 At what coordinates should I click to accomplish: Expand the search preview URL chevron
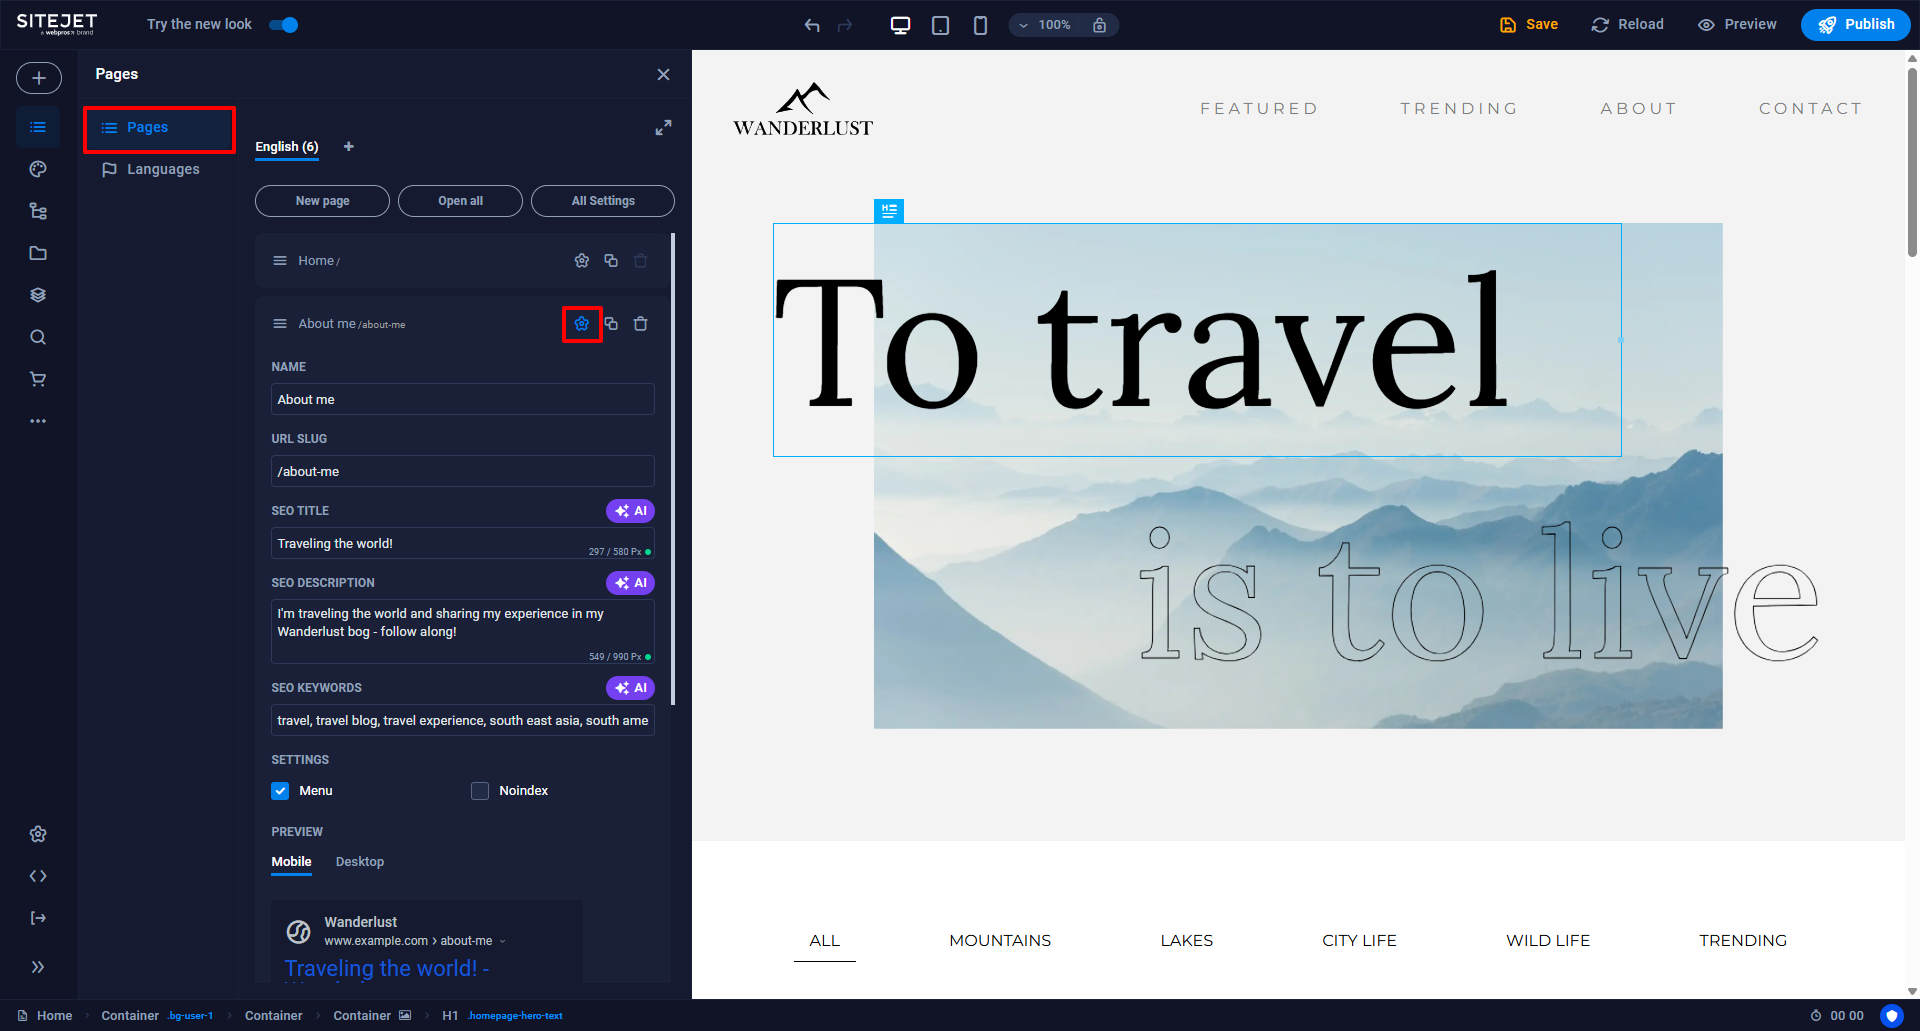[503, 941]
